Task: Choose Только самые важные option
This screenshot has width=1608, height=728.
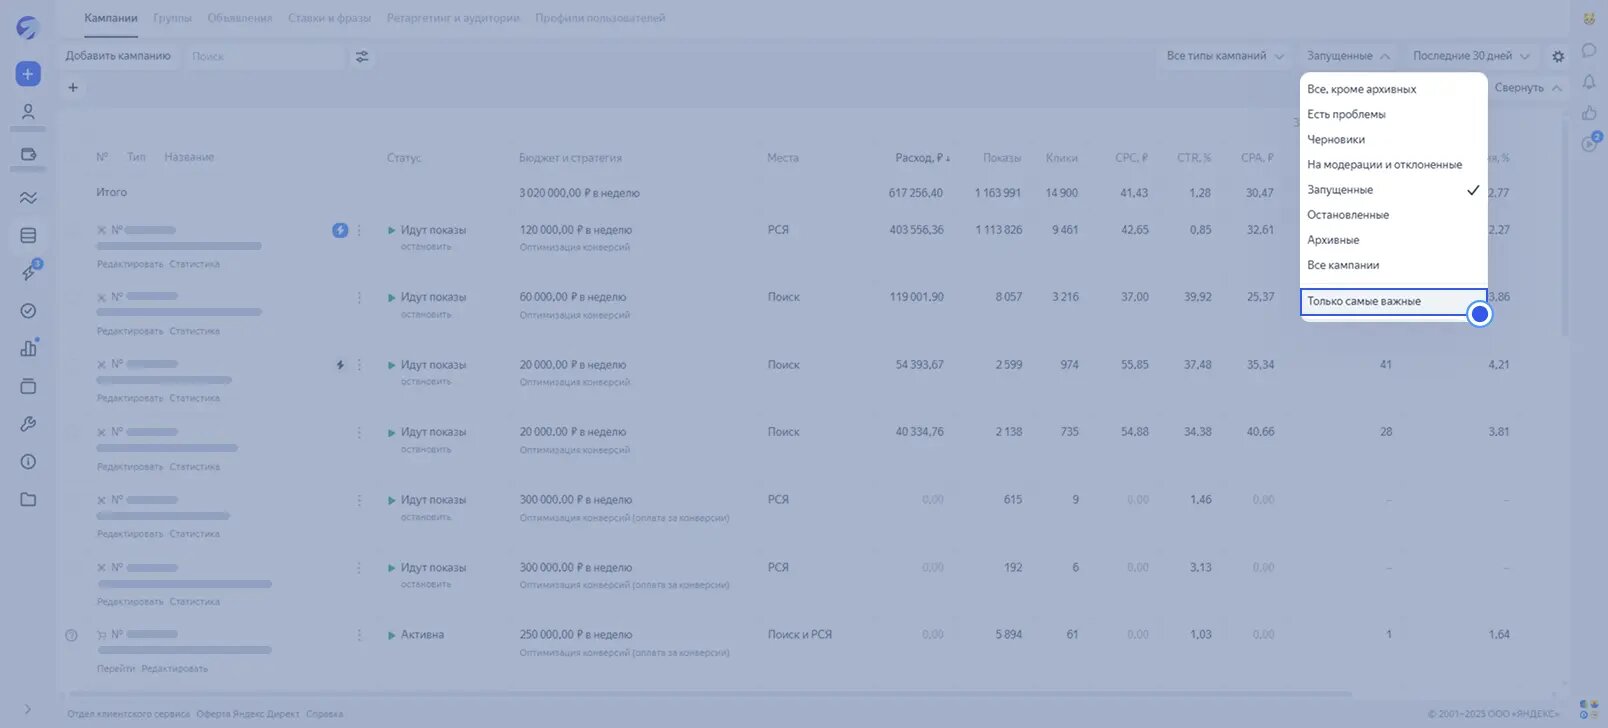Action: click(1394, 302)
